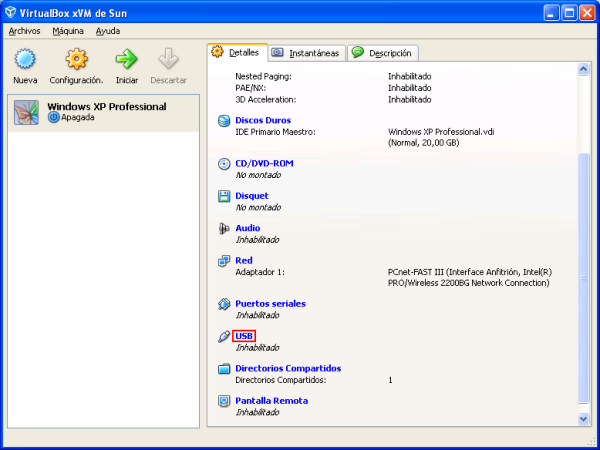The image size is (600, 450).
Task: Switch to the Instantáneas tab
Action: (305, 53)
